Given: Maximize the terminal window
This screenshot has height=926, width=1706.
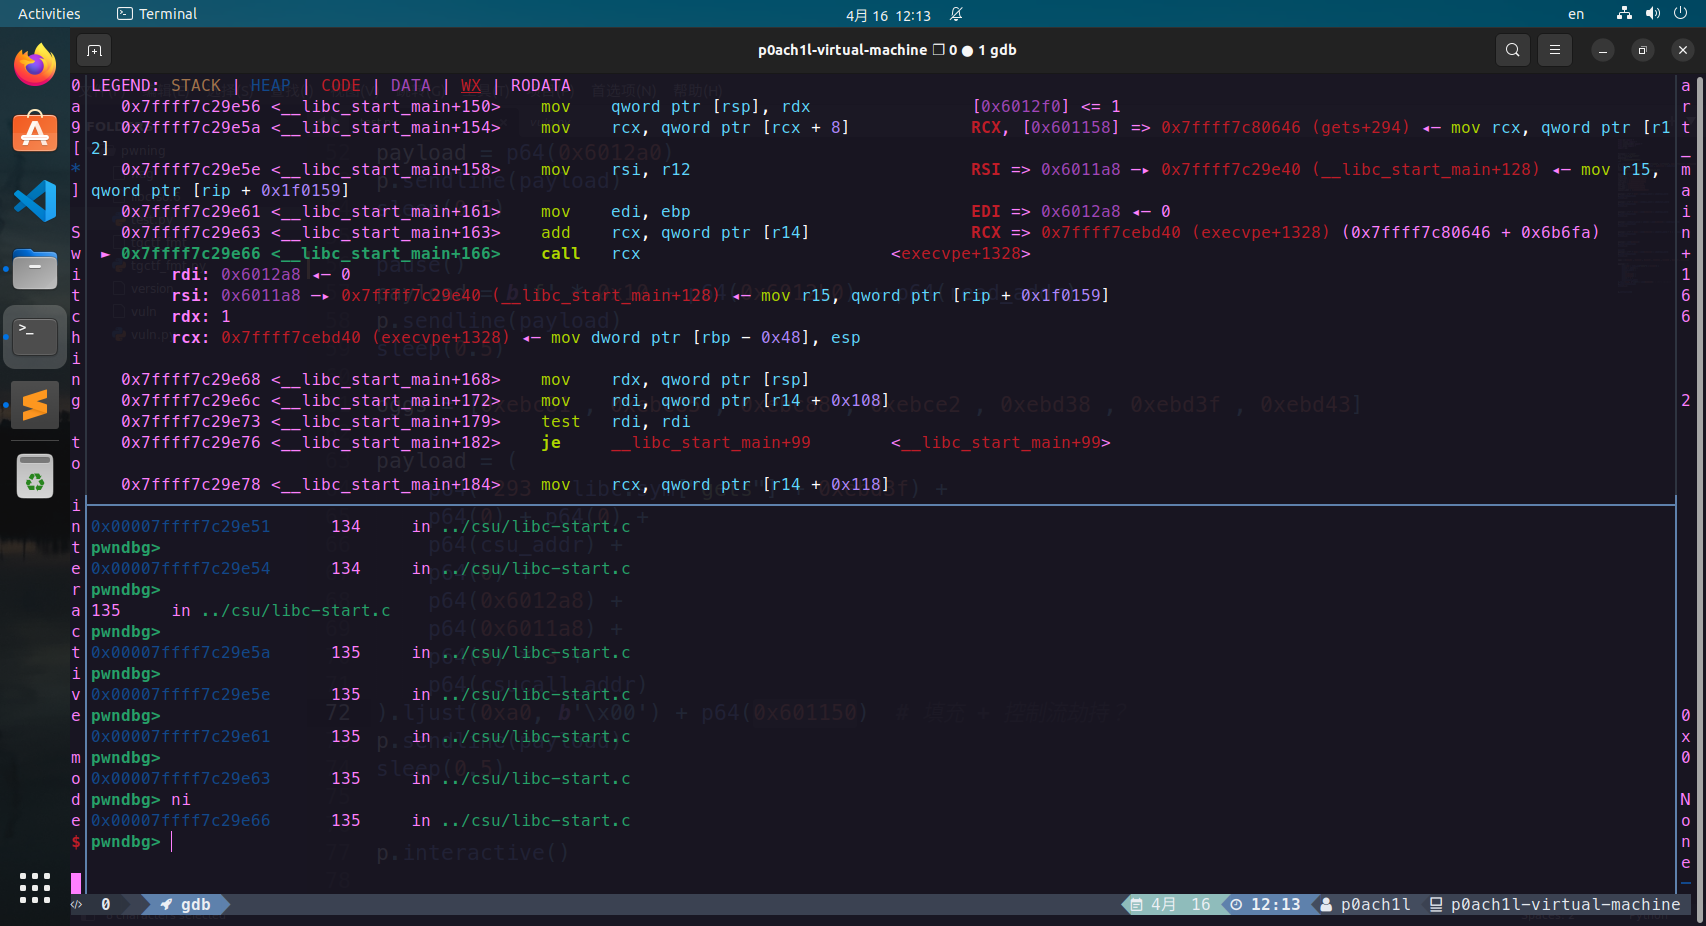Looking at the screenshot, I should coord(1643,50).
